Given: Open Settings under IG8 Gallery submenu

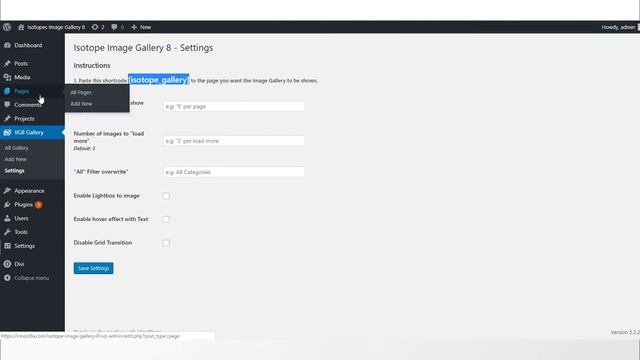Looking at the screenshot, I should [14, 171].
